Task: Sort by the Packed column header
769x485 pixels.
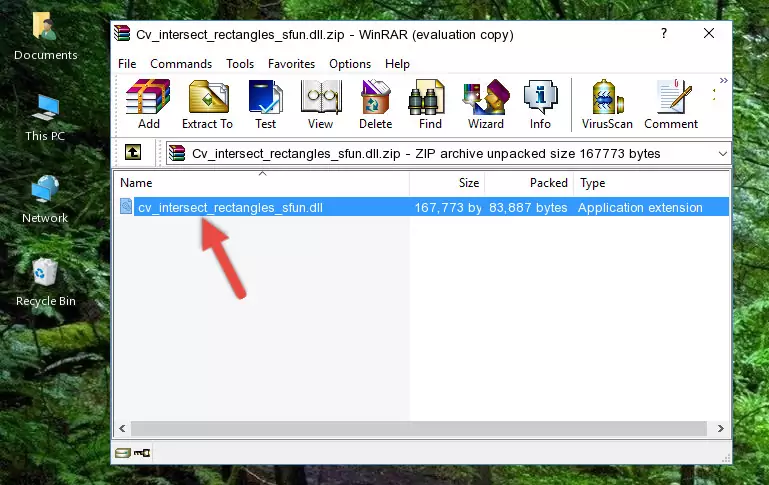Action: [x=529, y=183]
